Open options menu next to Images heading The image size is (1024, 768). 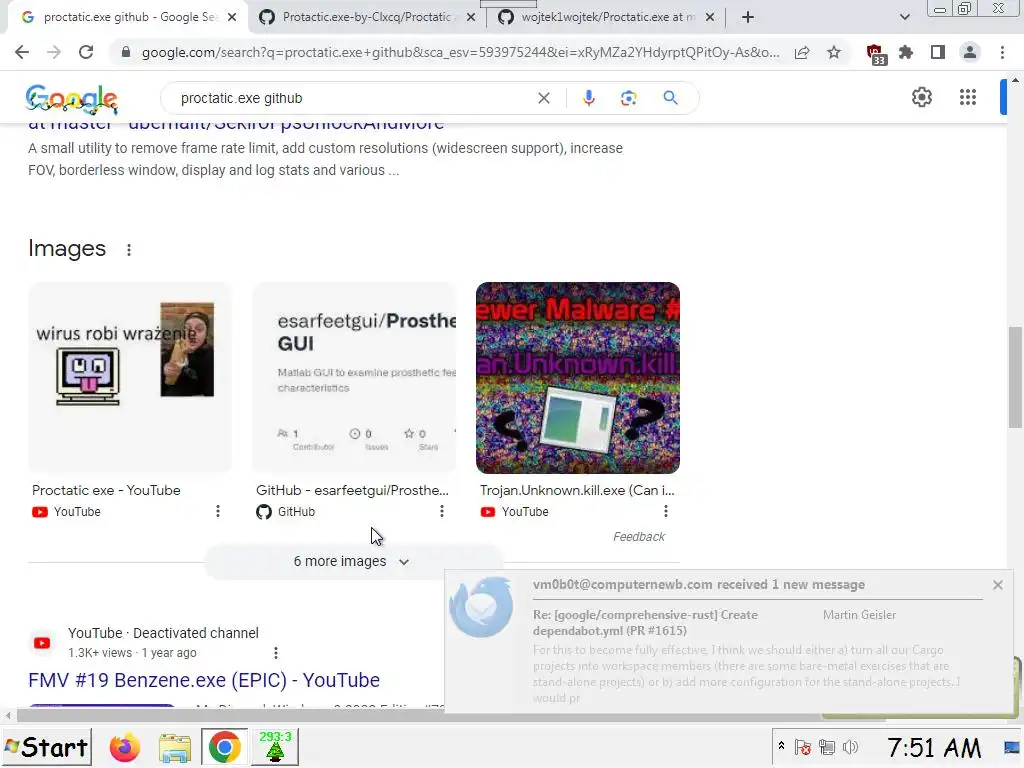(x=129, y=249)
